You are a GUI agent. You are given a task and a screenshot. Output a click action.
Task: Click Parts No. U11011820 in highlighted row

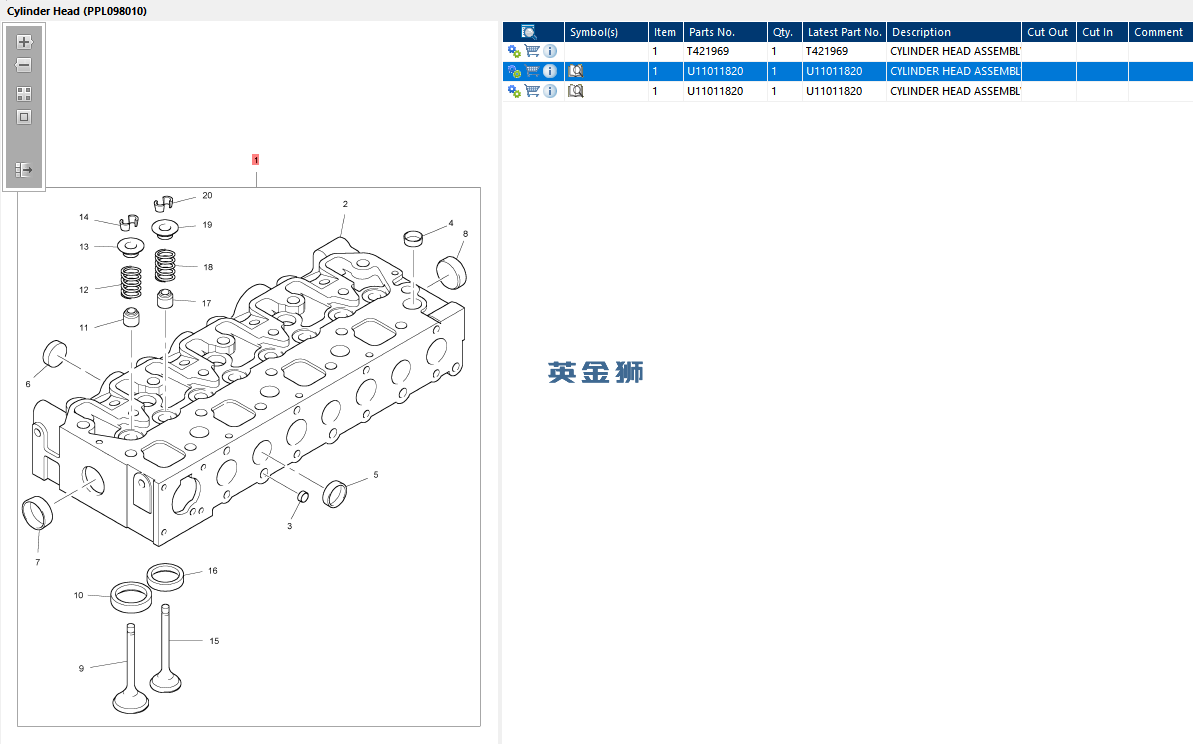(x=725, y=71)
